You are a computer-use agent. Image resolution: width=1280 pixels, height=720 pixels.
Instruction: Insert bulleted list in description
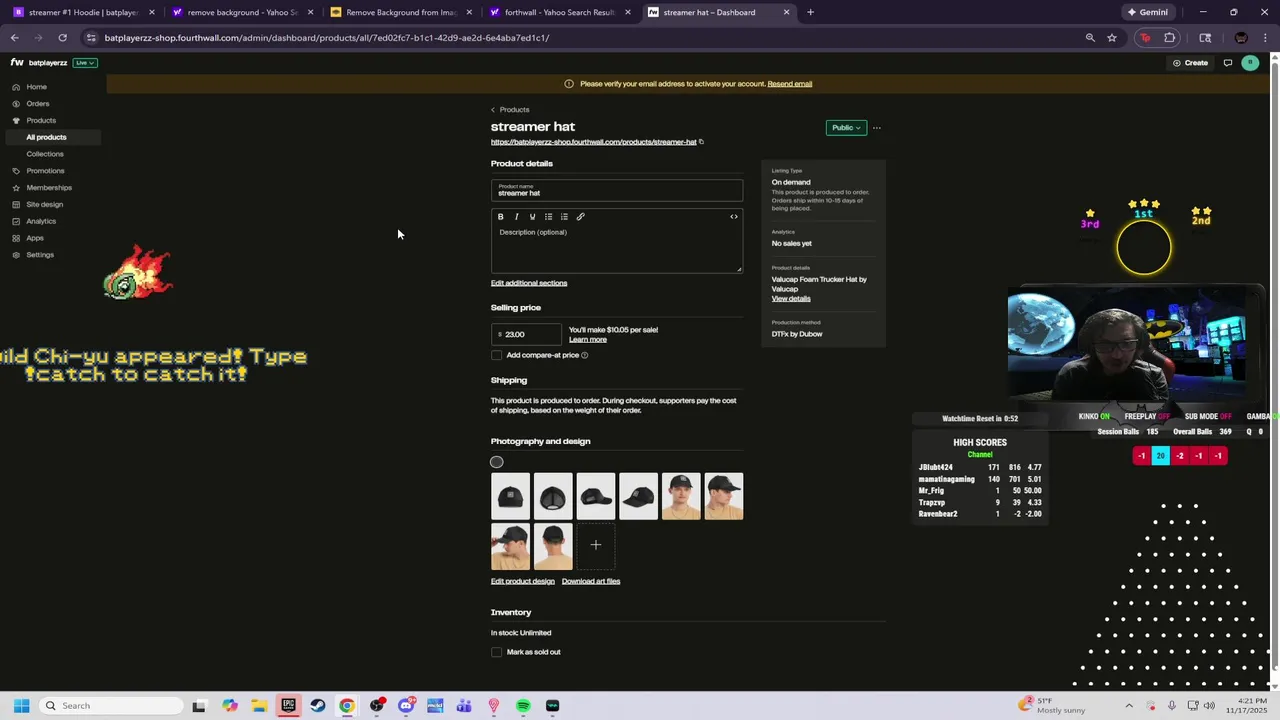(x=548, y=217)
